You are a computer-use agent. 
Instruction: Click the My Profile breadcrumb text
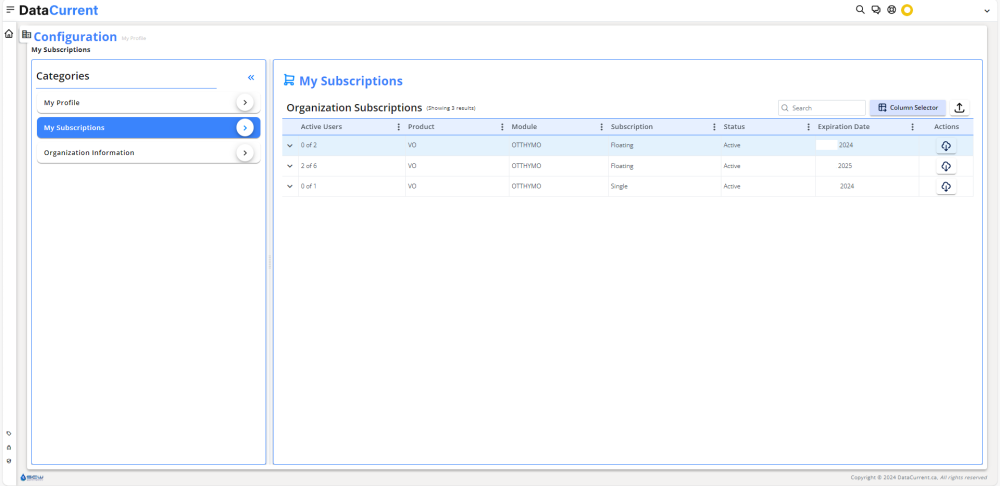tap(134, 38)
